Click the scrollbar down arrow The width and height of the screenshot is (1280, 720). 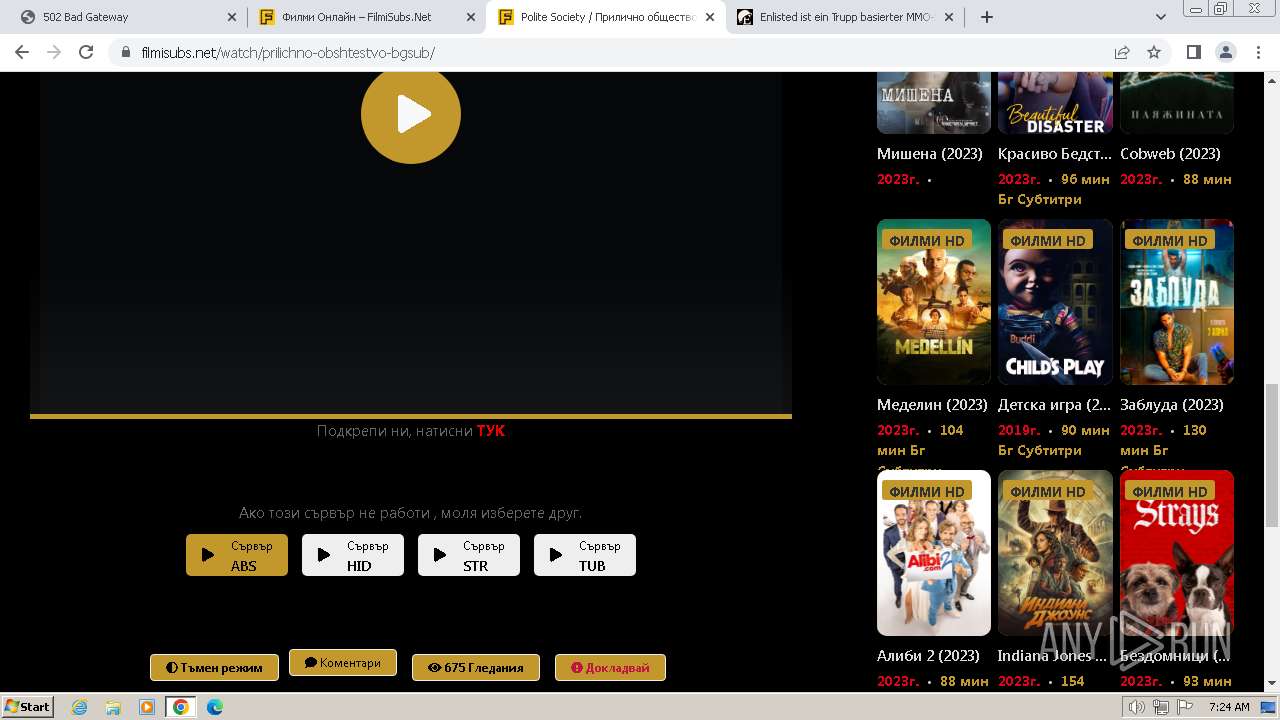click(x=1272, y=684)
